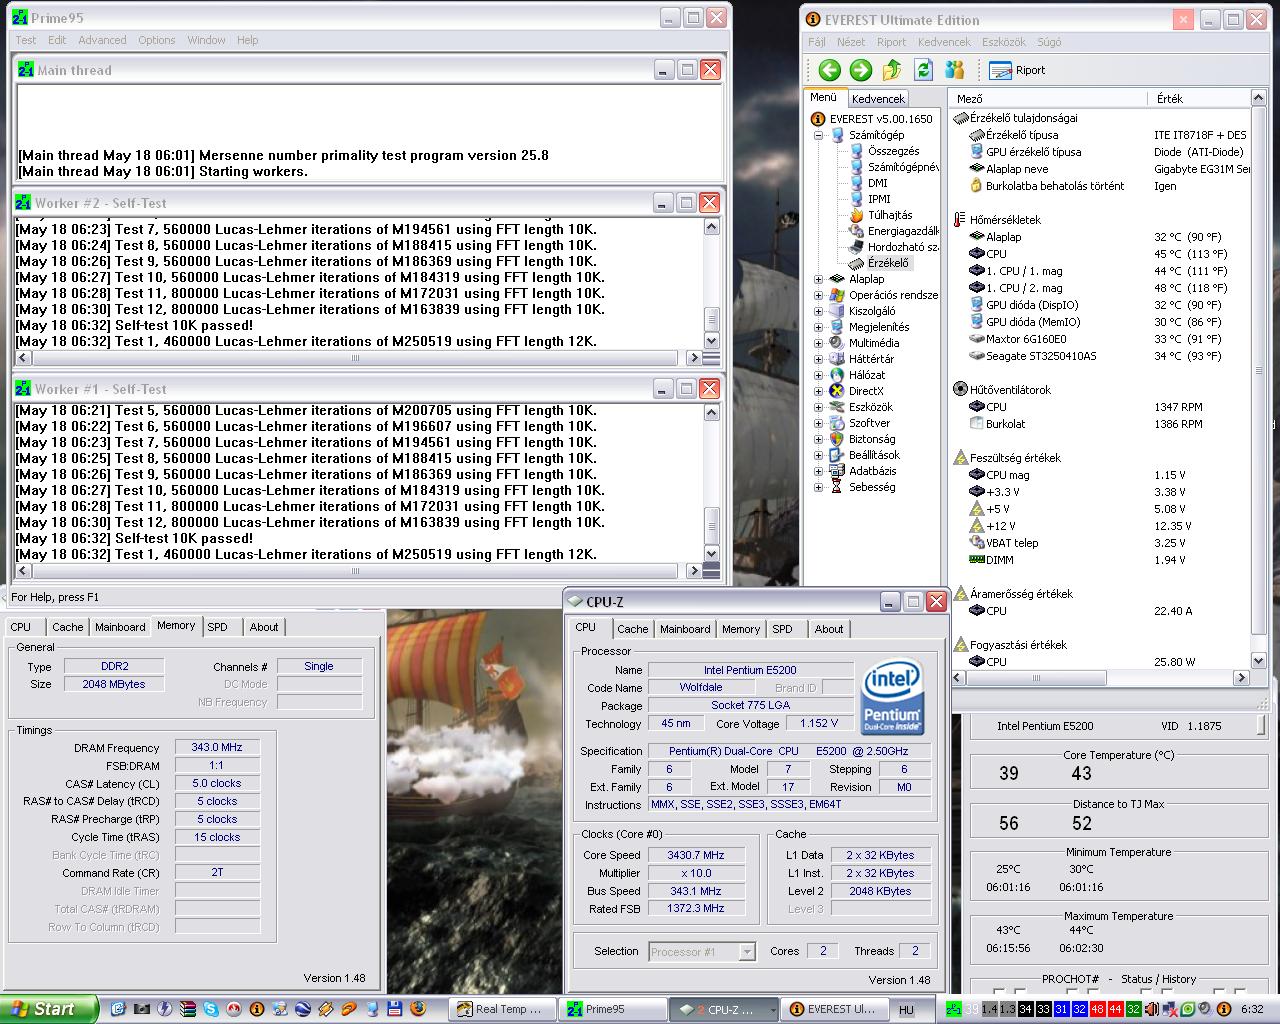Select the Túlhajtás flame icon item
Screen dimensions: 1280x1024
click(x=856, y=215)
